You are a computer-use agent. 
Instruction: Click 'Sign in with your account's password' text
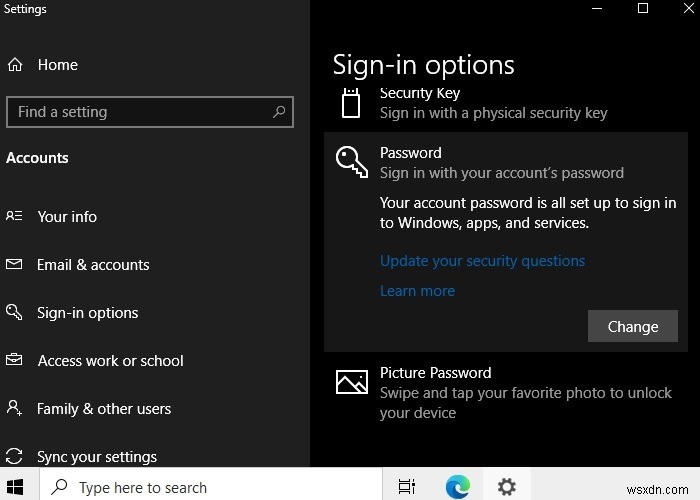coord(502,173)
